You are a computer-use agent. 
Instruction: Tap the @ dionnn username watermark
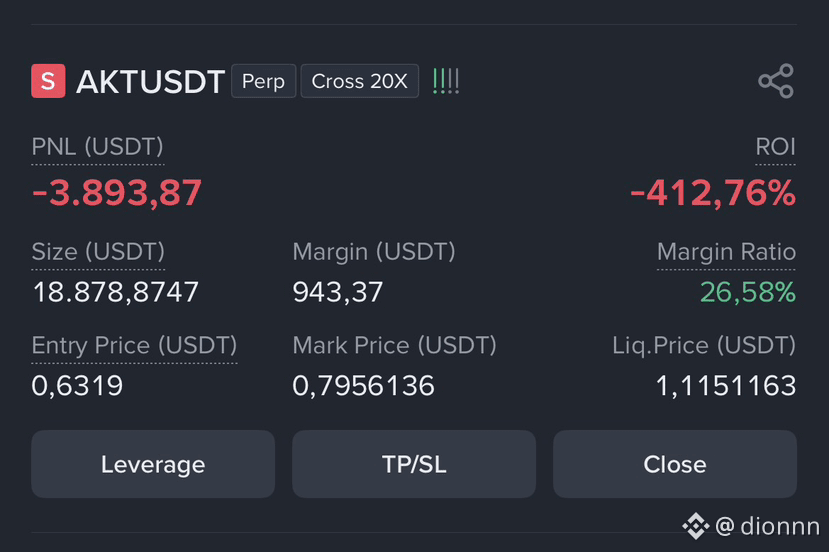pyautogui.click(x=767, y=527)
